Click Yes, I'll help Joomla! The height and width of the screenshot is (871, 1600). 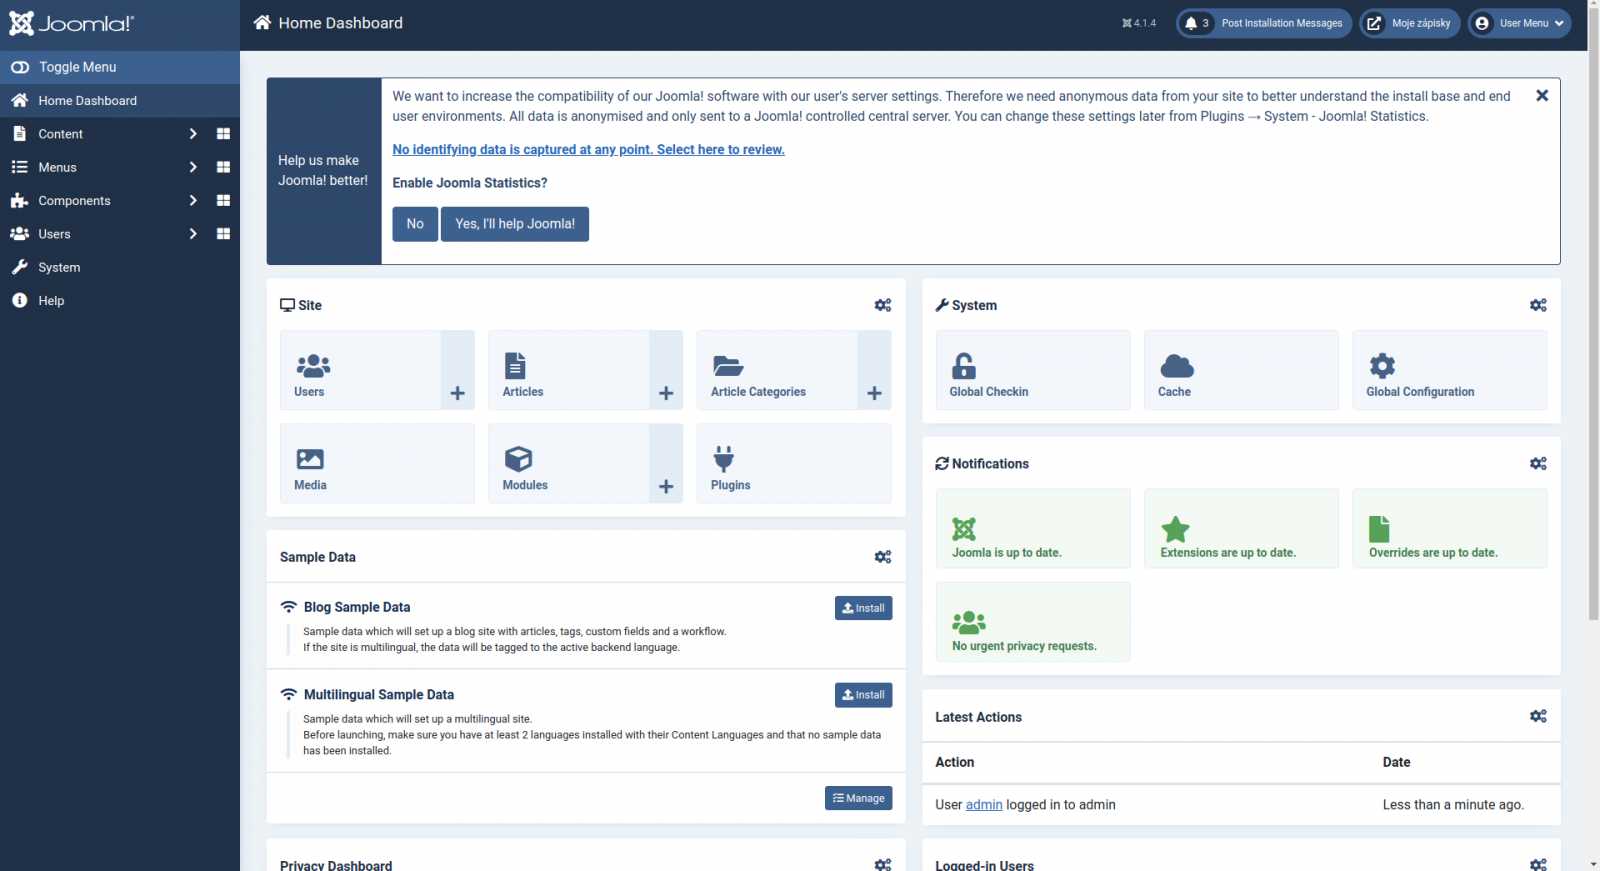[x=515, y=224]
